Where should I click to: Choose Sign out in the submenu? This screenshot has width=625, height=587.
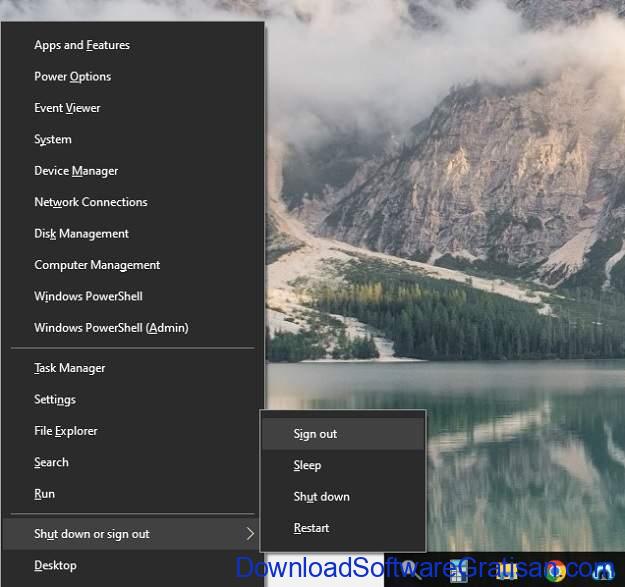coord(343,434)
